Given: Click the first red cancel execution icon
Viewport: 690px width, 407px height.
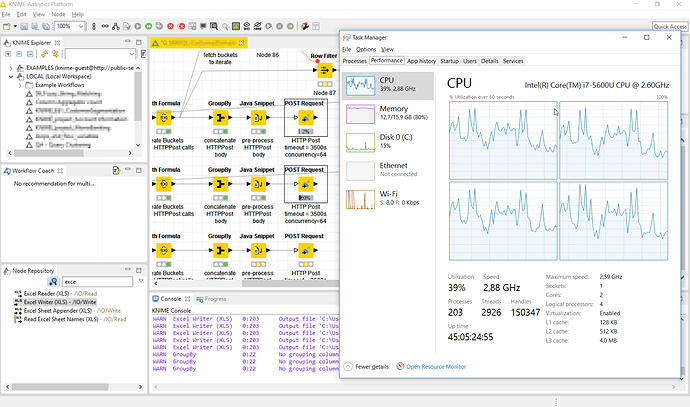Looking at the screenshot, I should (x=170, y=26).
